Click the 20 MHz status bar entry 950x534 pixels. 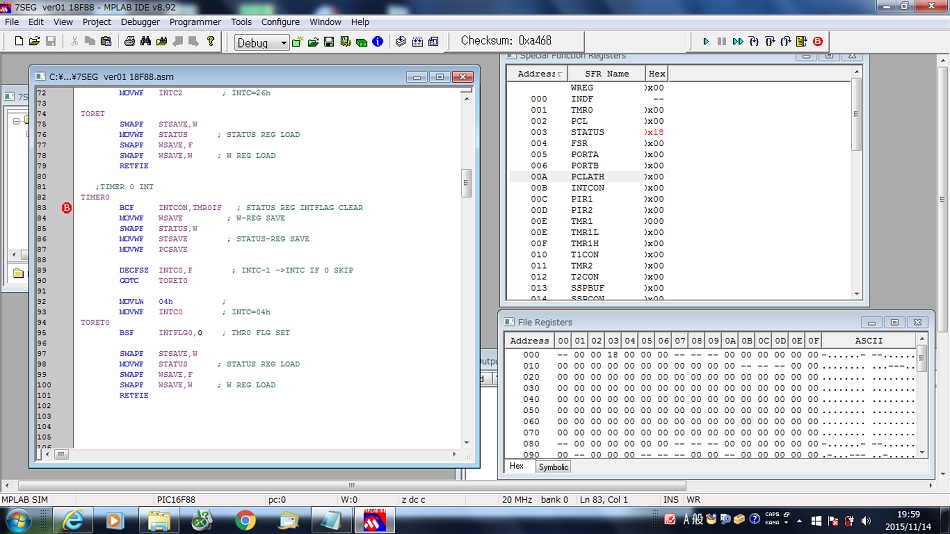click(x=517, y=499)
